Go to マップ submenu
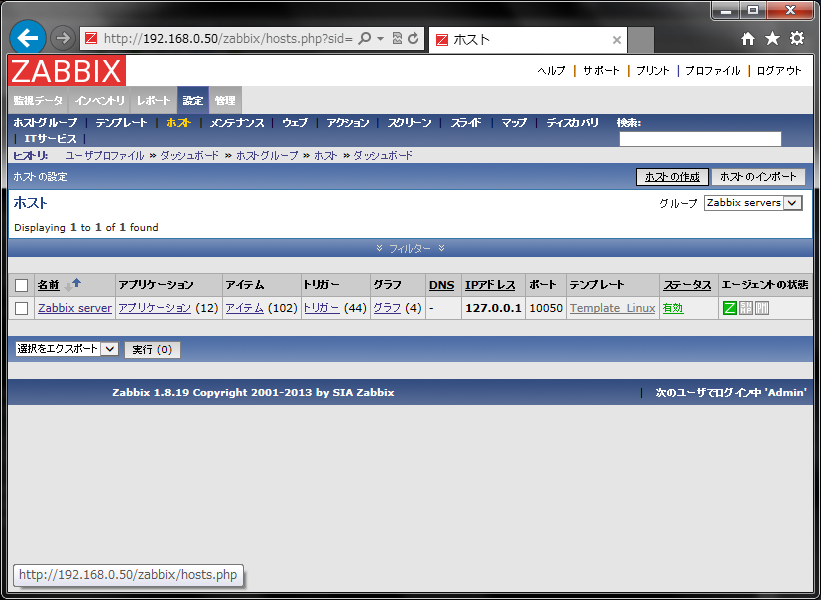 click(x=514, y=123)
